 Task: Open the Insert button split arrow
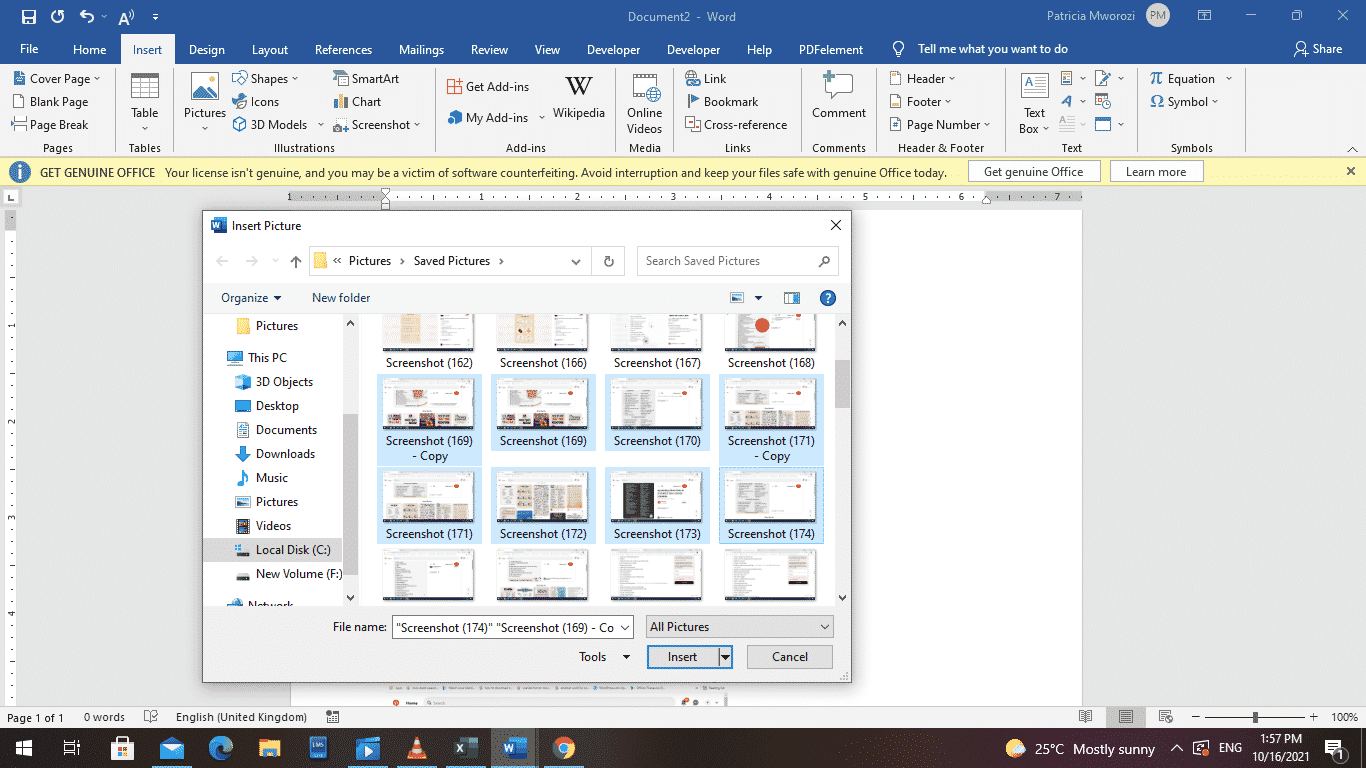(x=726, y=657)
